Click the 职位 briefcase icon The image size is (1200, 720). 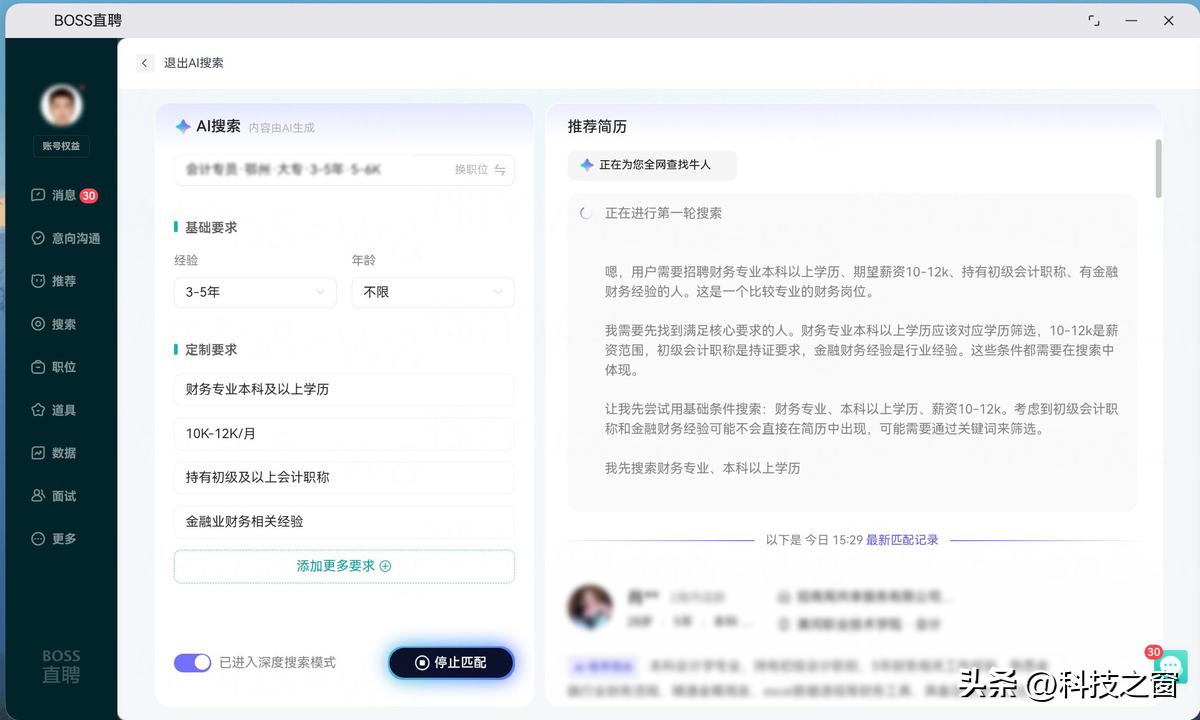(38, 368)
